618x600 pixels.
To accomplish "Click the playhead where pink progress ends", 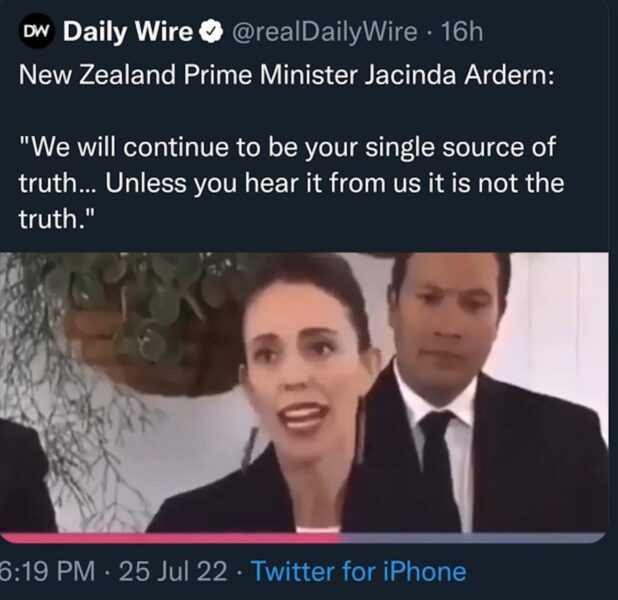I will (x=341, y=538).
